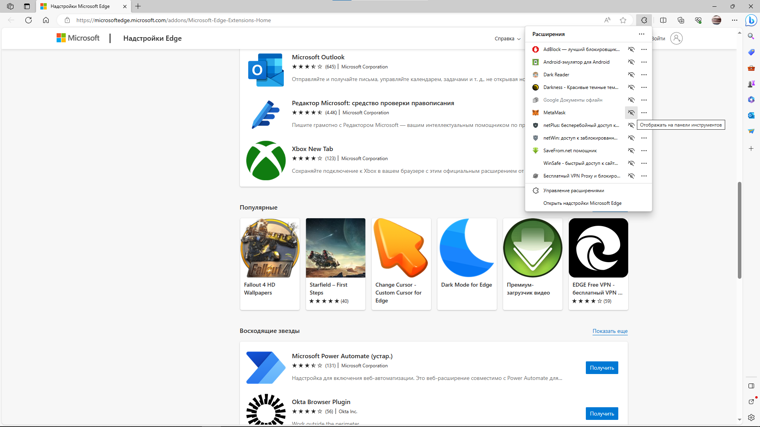
Task: Open more actions for Android emulator extension
Action: pyautogui.click(x=644, y=62)
